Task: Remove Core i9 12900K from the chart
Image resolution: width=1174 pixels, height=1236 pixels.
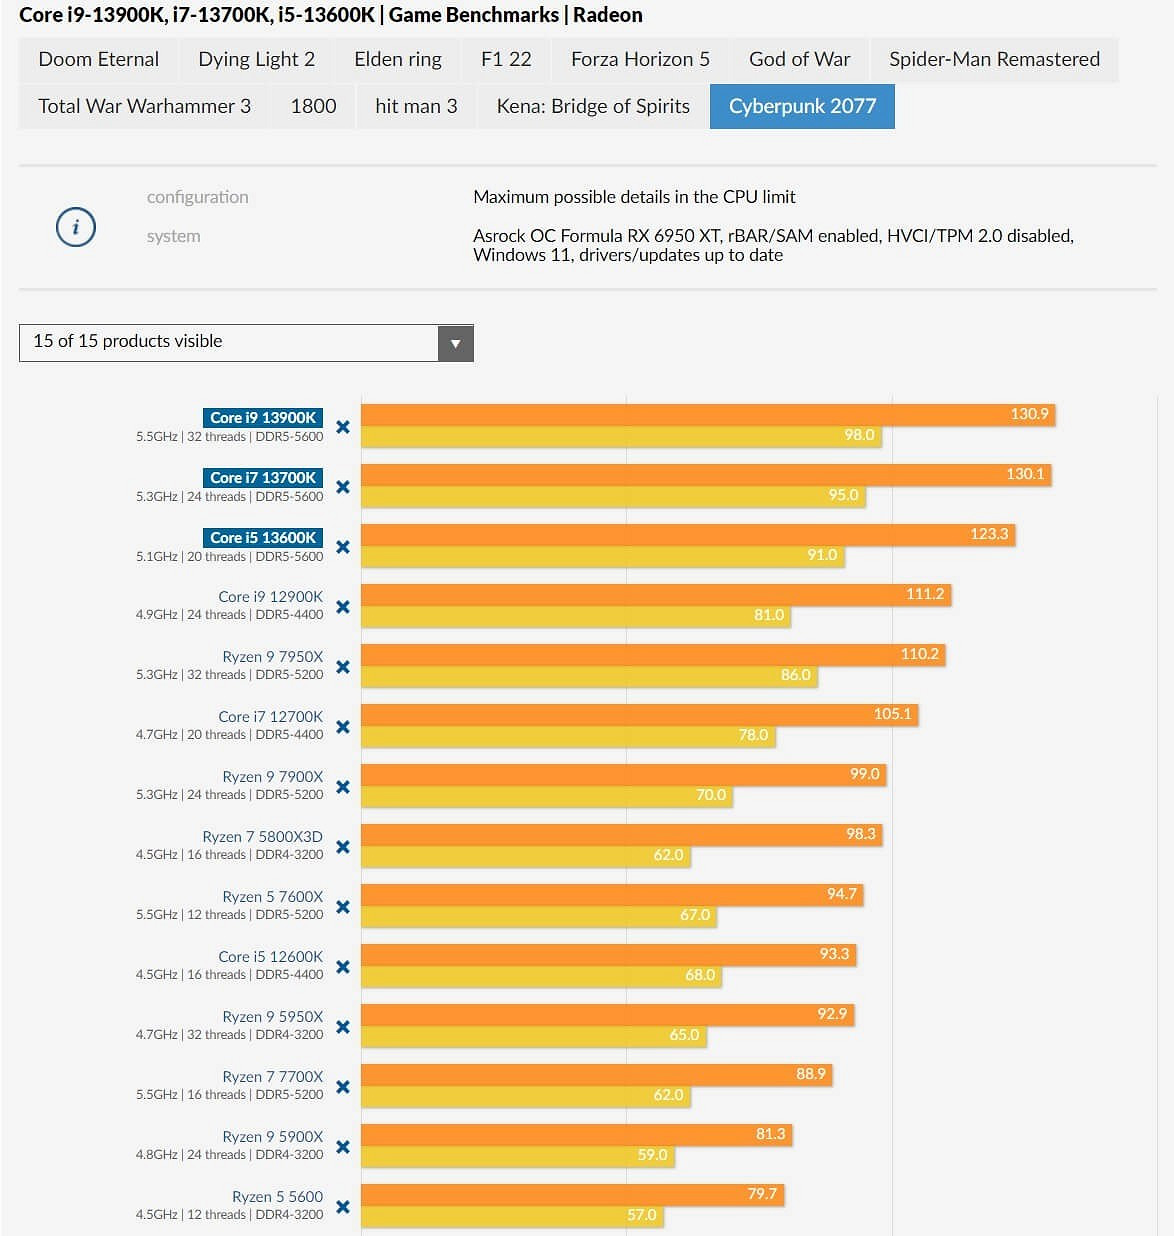Action: (343, 607)
